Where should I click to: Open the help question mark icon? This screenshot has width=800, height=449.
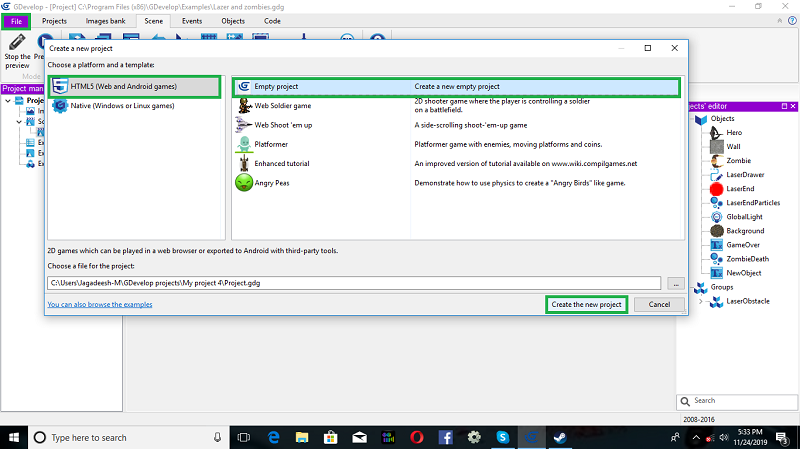(792, 21)
